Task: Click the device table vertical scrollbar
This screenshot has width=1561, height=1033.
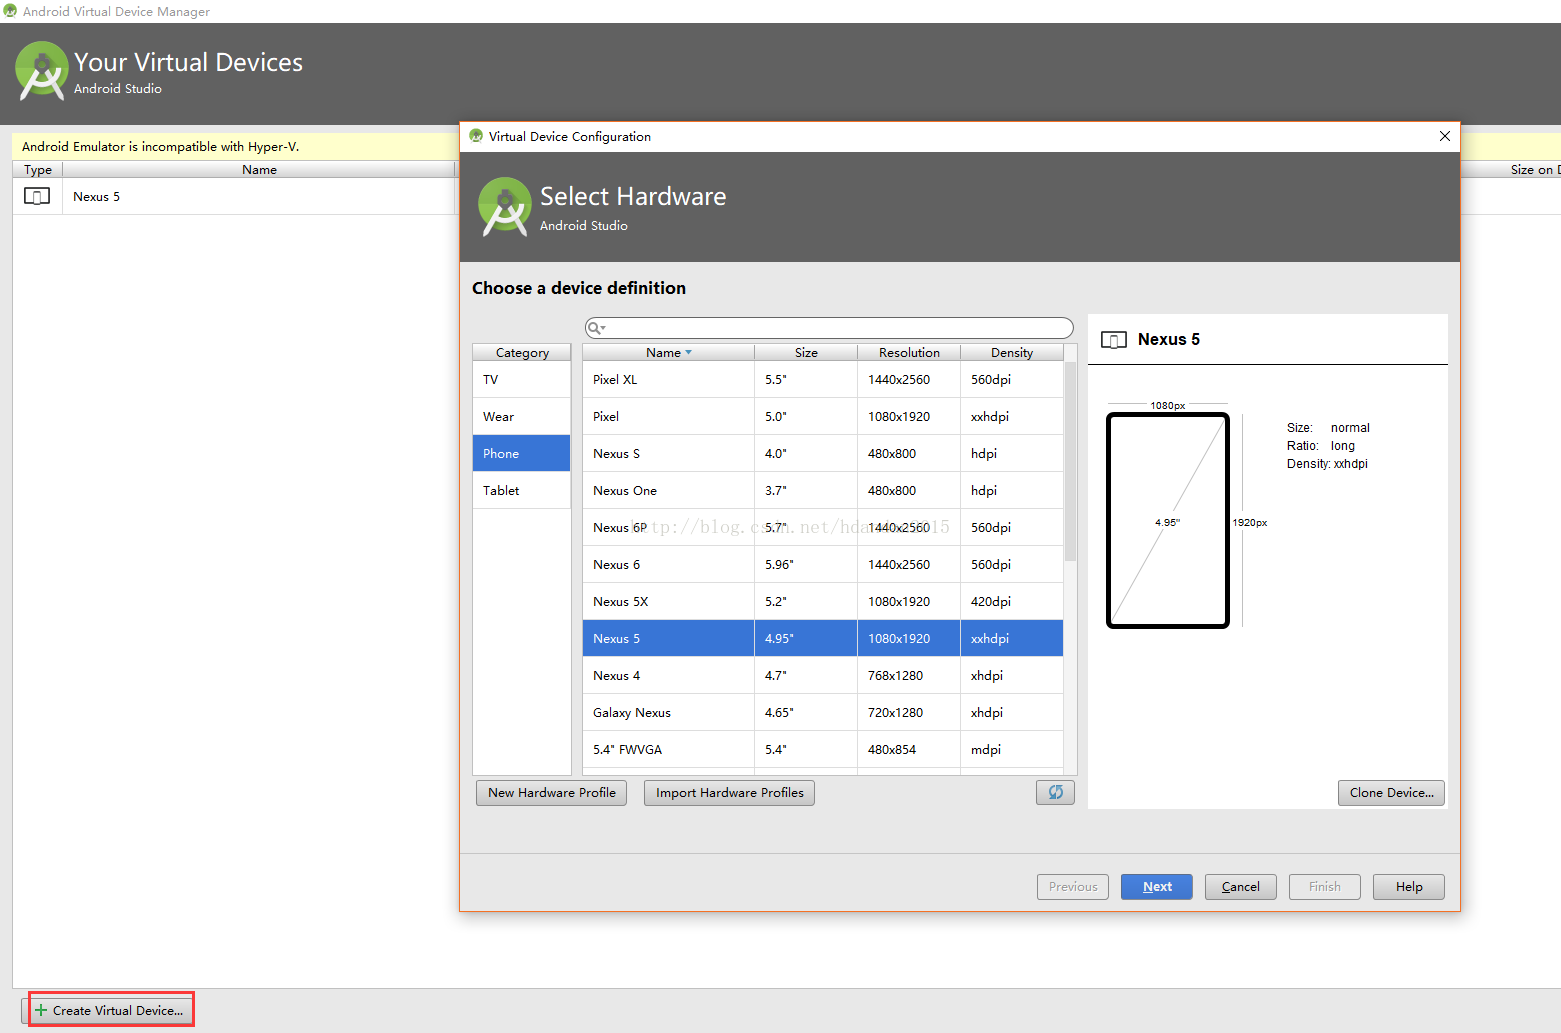Action: [1070, 460]
